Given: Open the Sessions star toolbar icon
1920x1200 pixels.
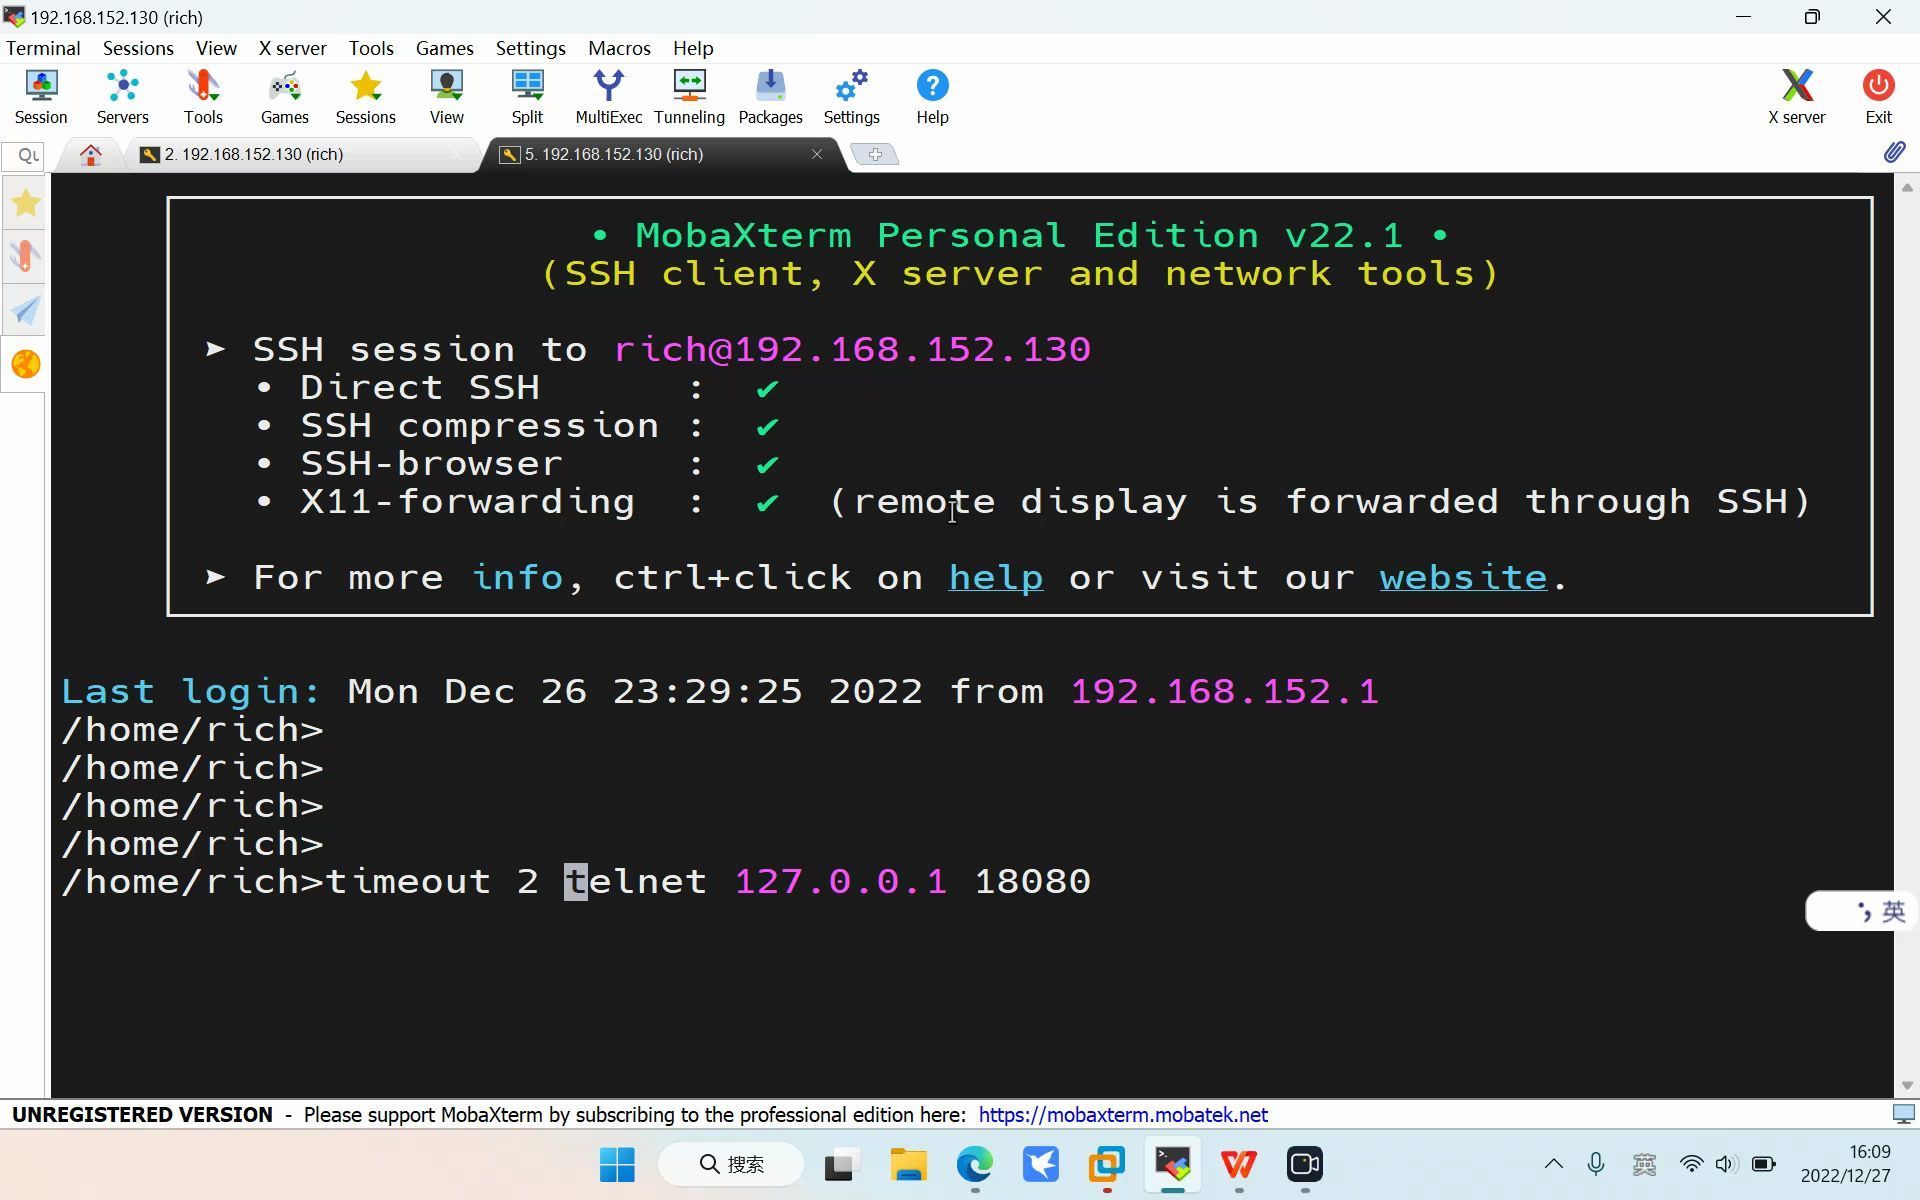Looking at the screenshot, I should click(365, 97).
